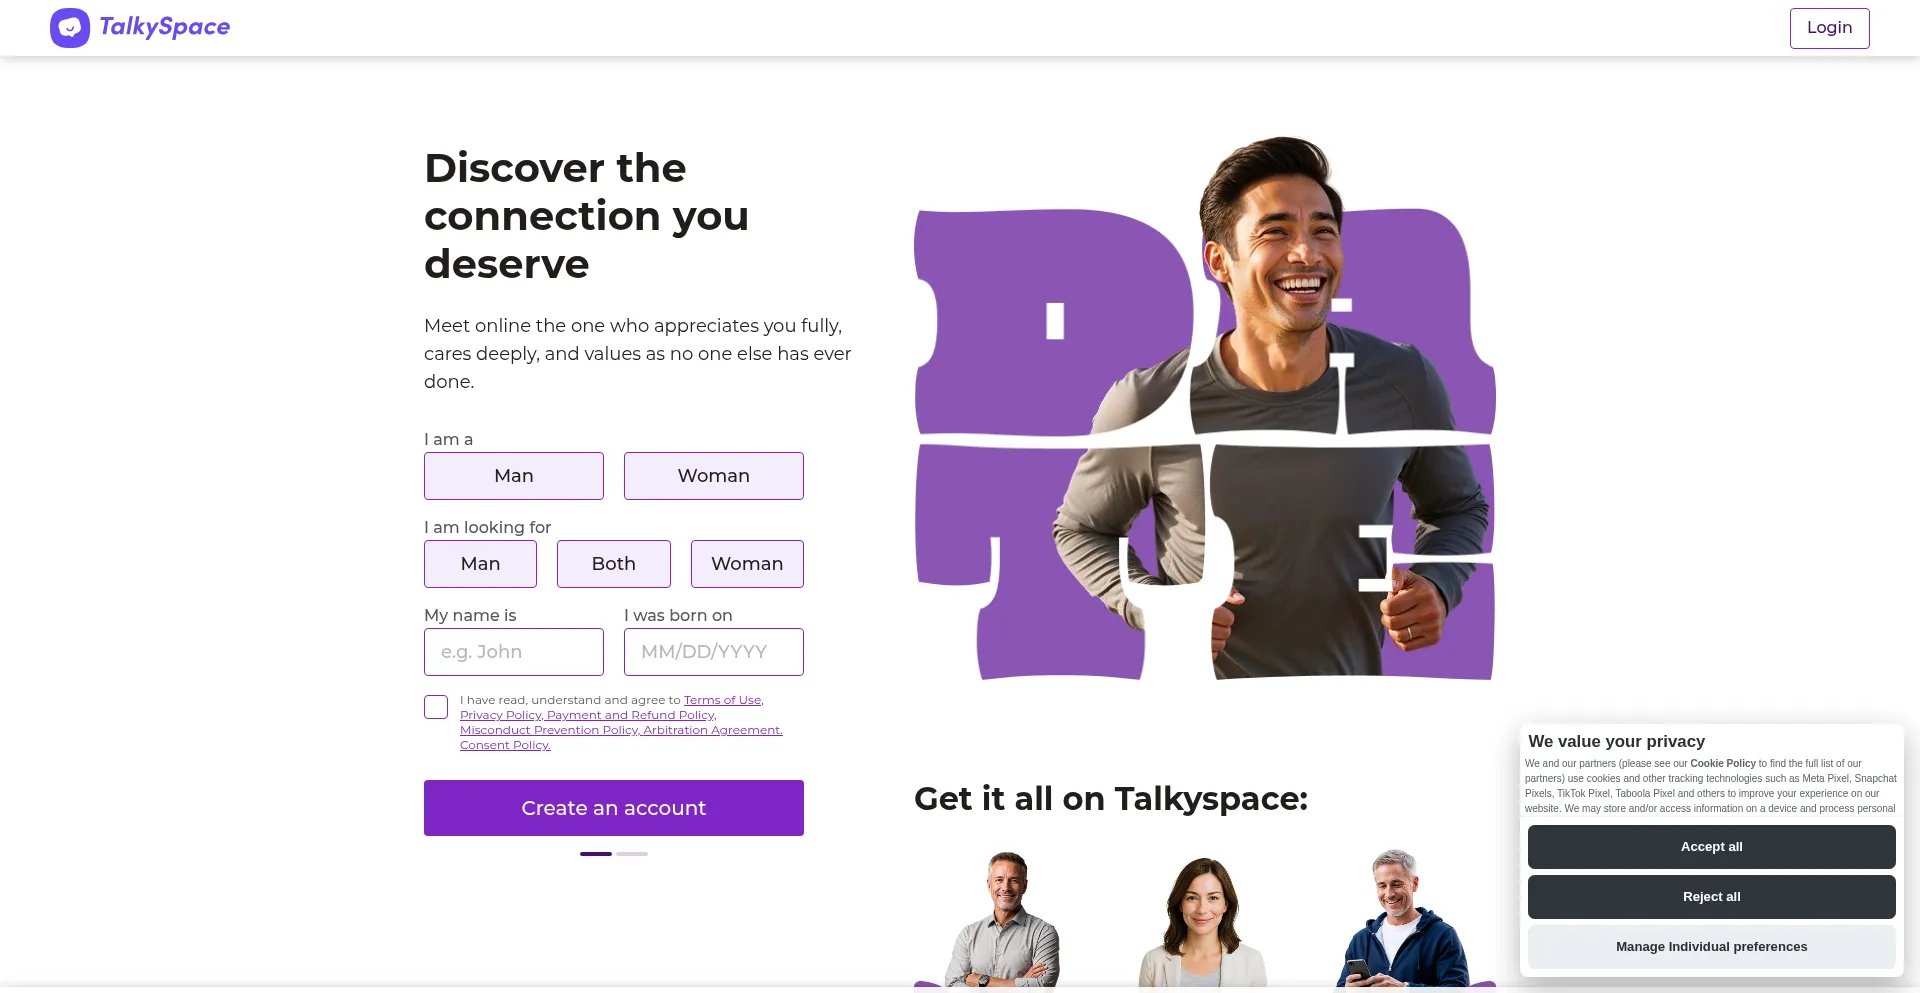The height and width of the screenshot is (993, 1920).
Task: Open the Consent Policy link
Action: (x=505, y=745)
